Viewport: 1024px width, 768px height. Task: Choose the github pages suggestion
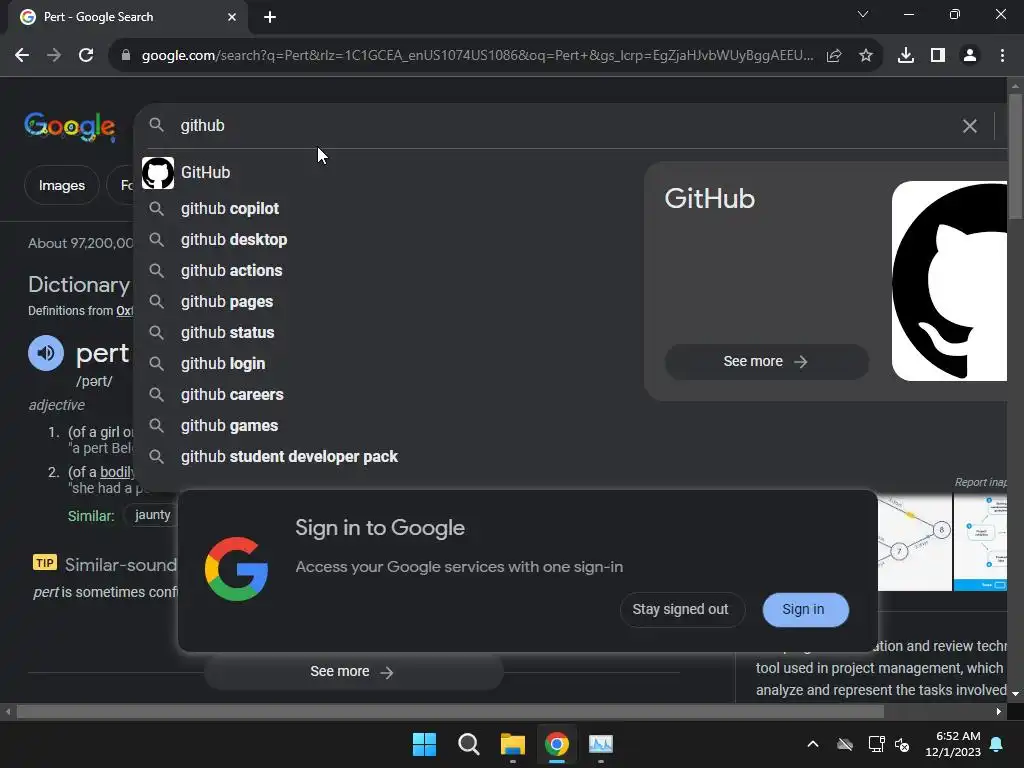point(389,302)
